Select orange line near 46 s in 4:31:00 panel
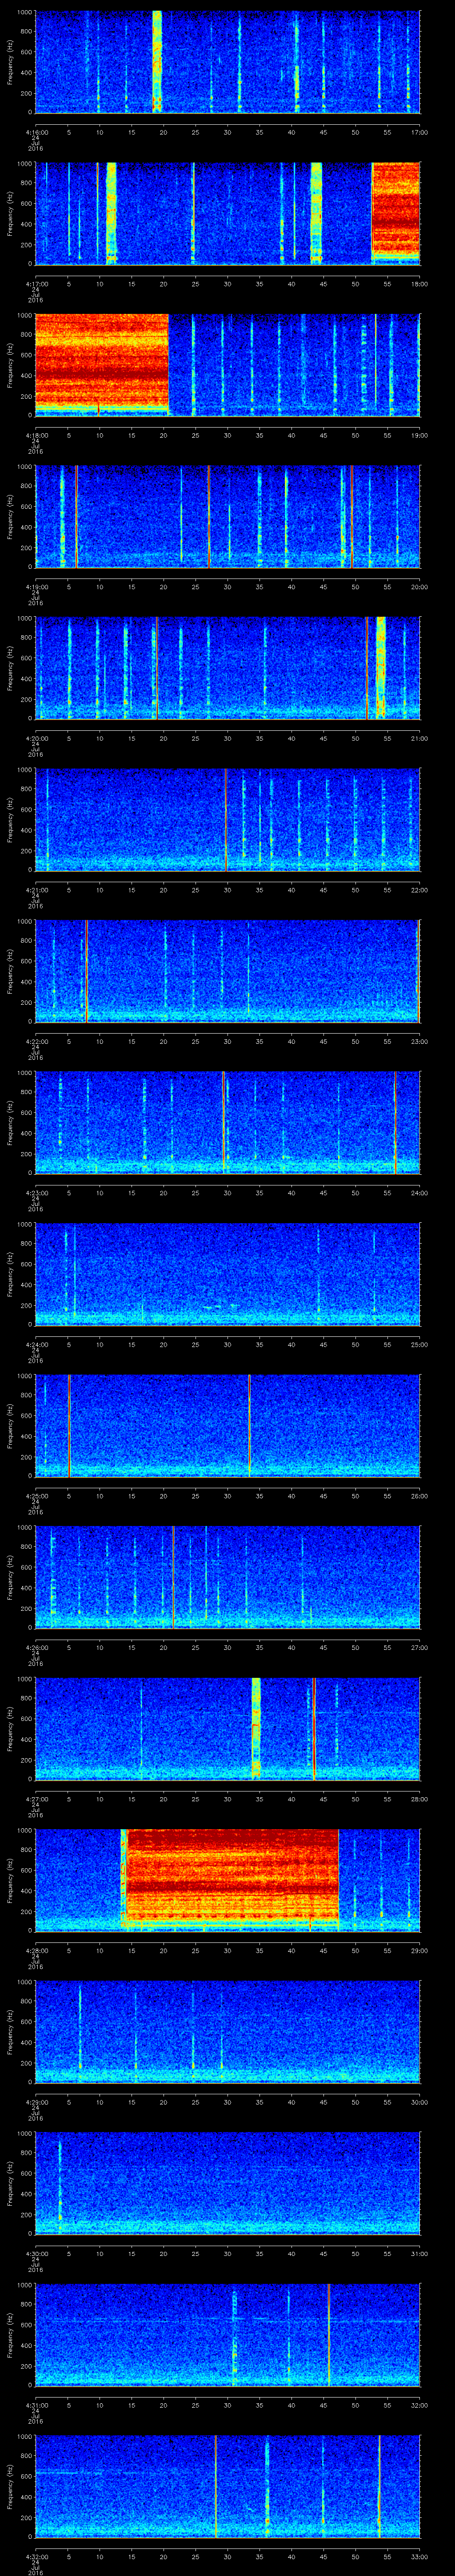 329,2334
